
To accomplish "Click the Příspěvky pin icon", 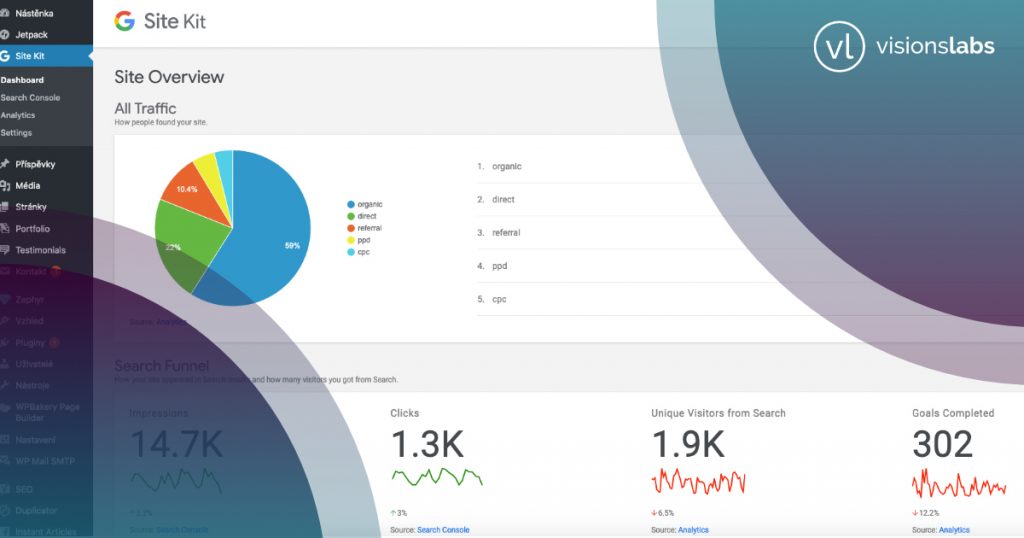I will click(x=6, y=163).
